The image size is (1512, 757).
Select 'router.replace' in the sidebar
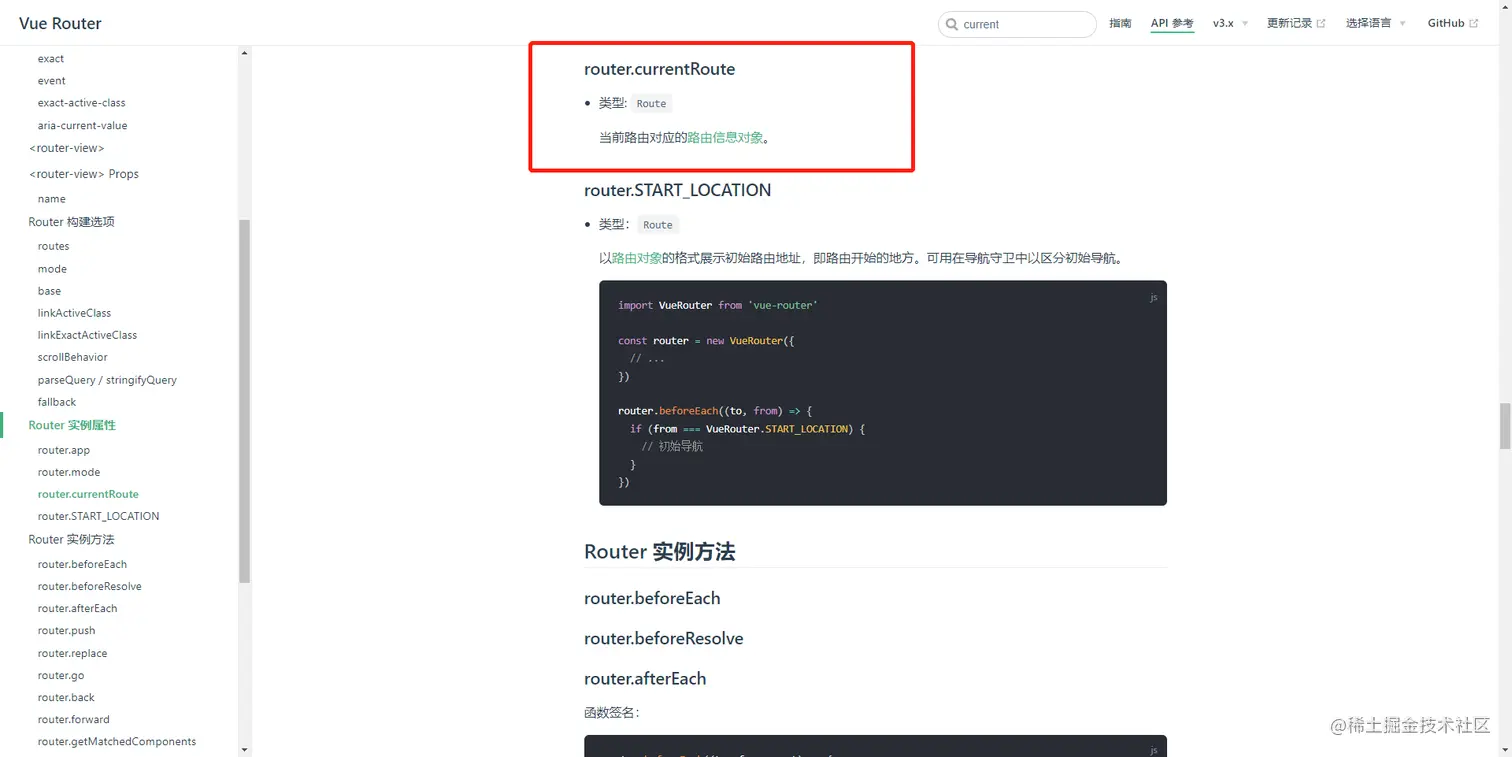[x=73, y=653]
